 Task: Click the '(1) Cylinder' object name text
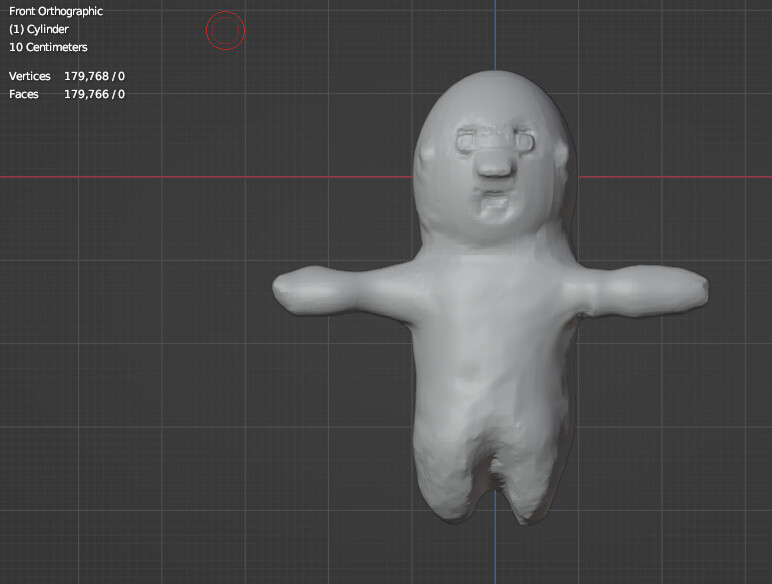38,30
